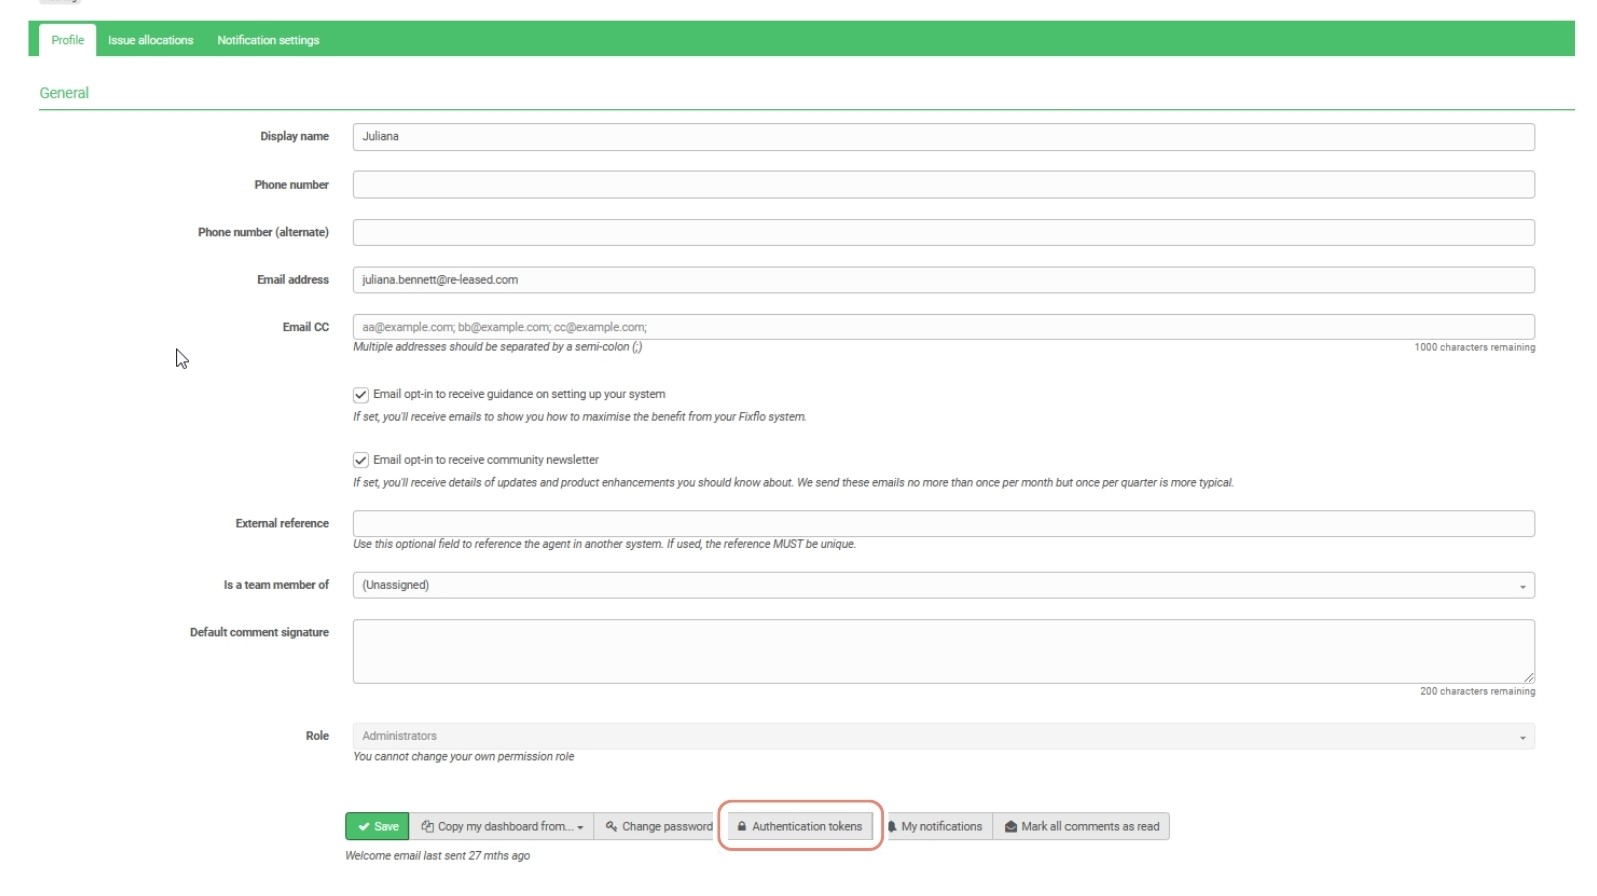Click the General section heading
The width and height of the screenshot is (1597, 896).
pos(64,93)
